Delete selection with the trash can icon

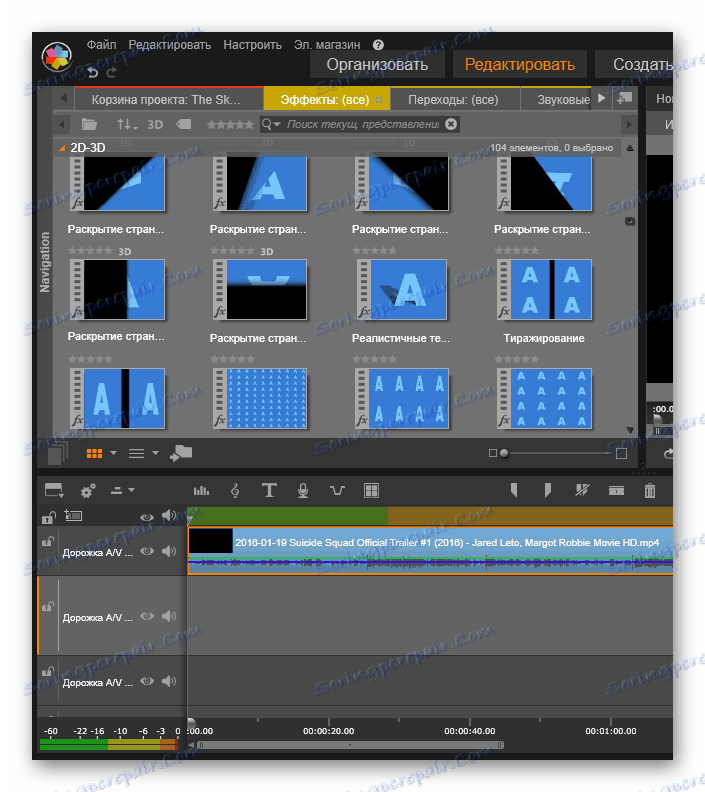coord(650,490)
